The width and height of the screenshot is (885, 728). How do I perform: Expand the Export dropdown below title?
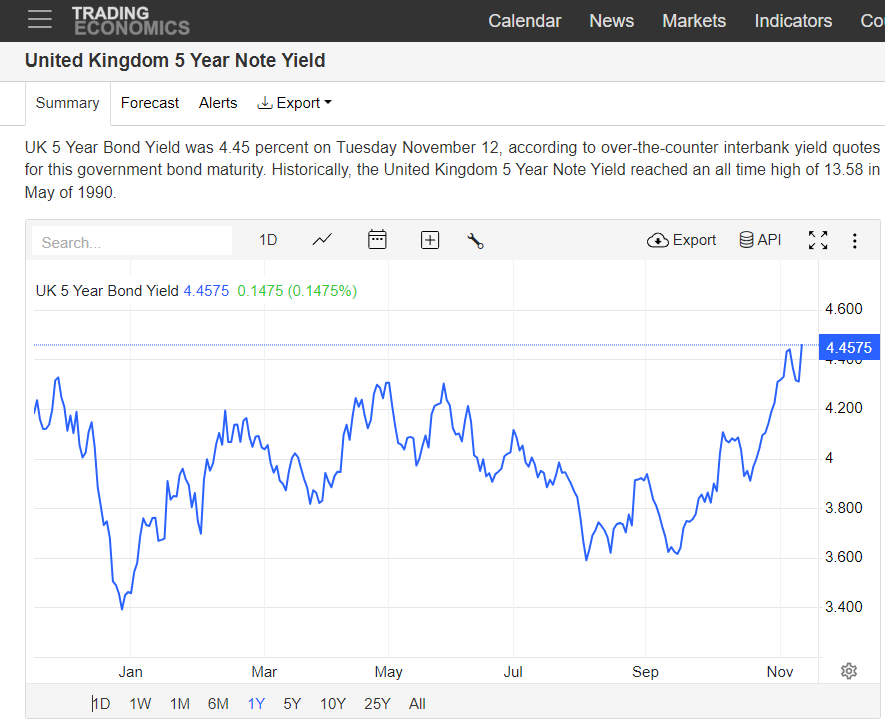294,103
